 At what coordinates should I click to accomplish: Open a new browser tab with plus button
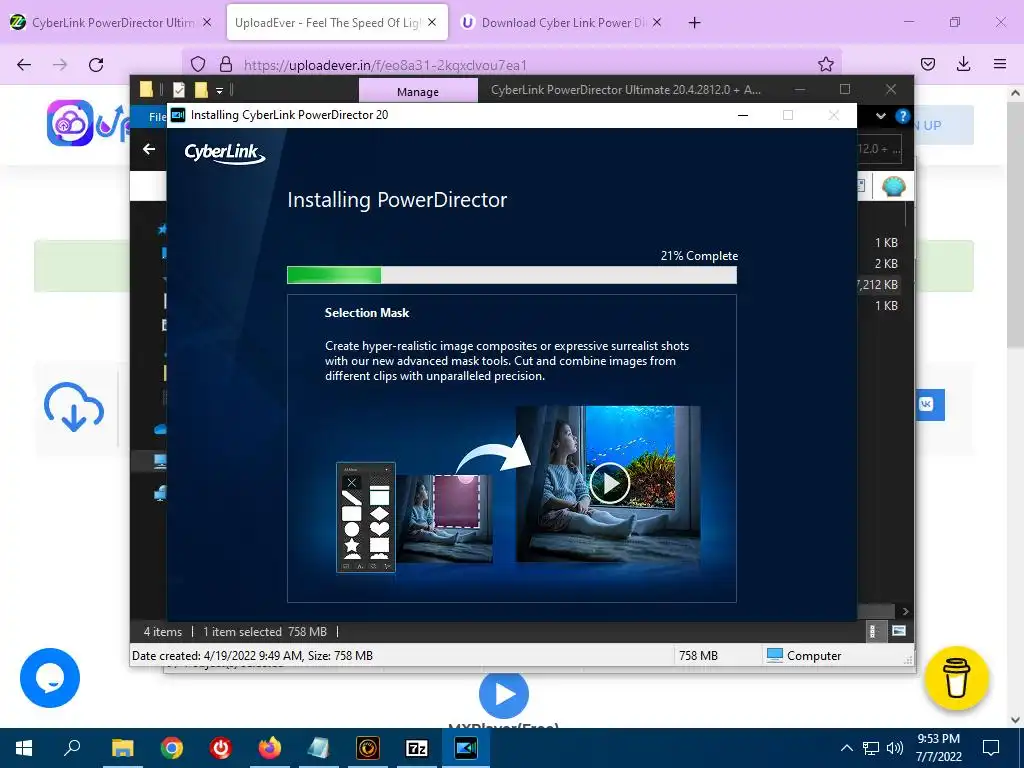coord(694,23)
